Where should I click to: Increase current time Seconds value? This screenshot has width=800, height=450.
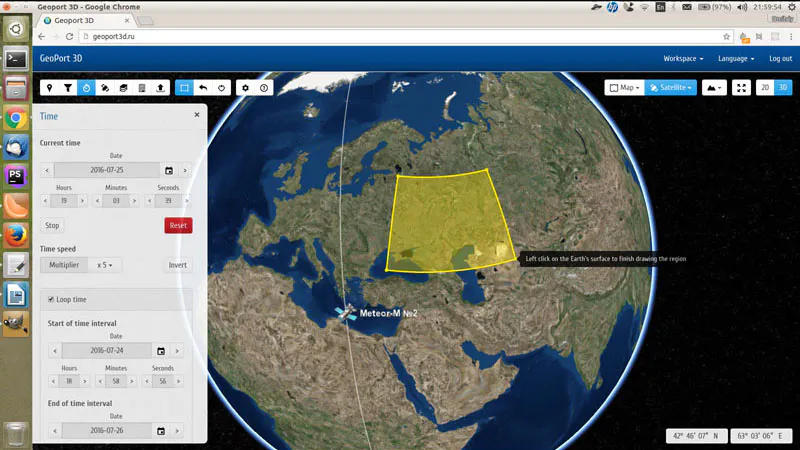(x=187, y=201)
